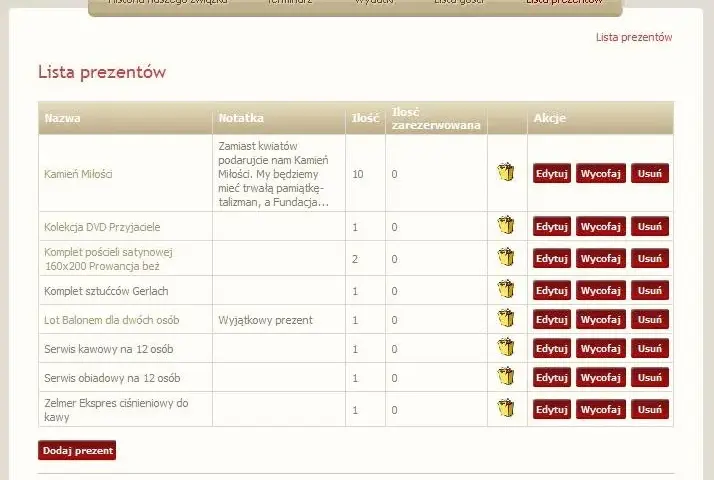Open Lot Balonem dla dwóch osób link

tap(112, 320)
